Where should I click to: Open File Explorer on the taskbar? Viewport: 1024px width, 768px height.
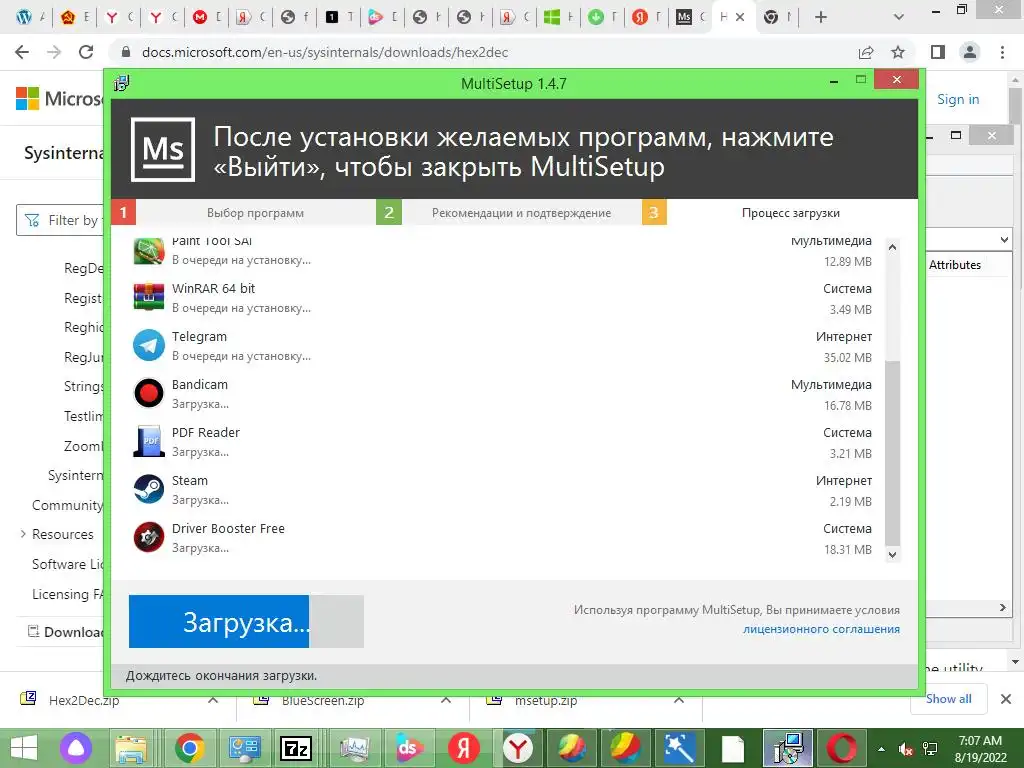coord(131,748)
